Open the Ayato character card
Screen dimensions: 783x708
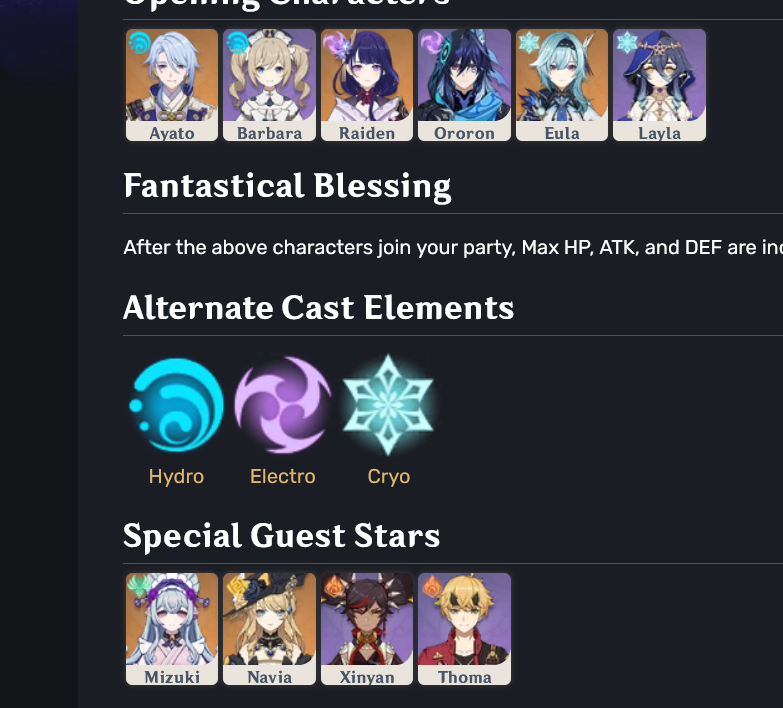coord(172,85)
